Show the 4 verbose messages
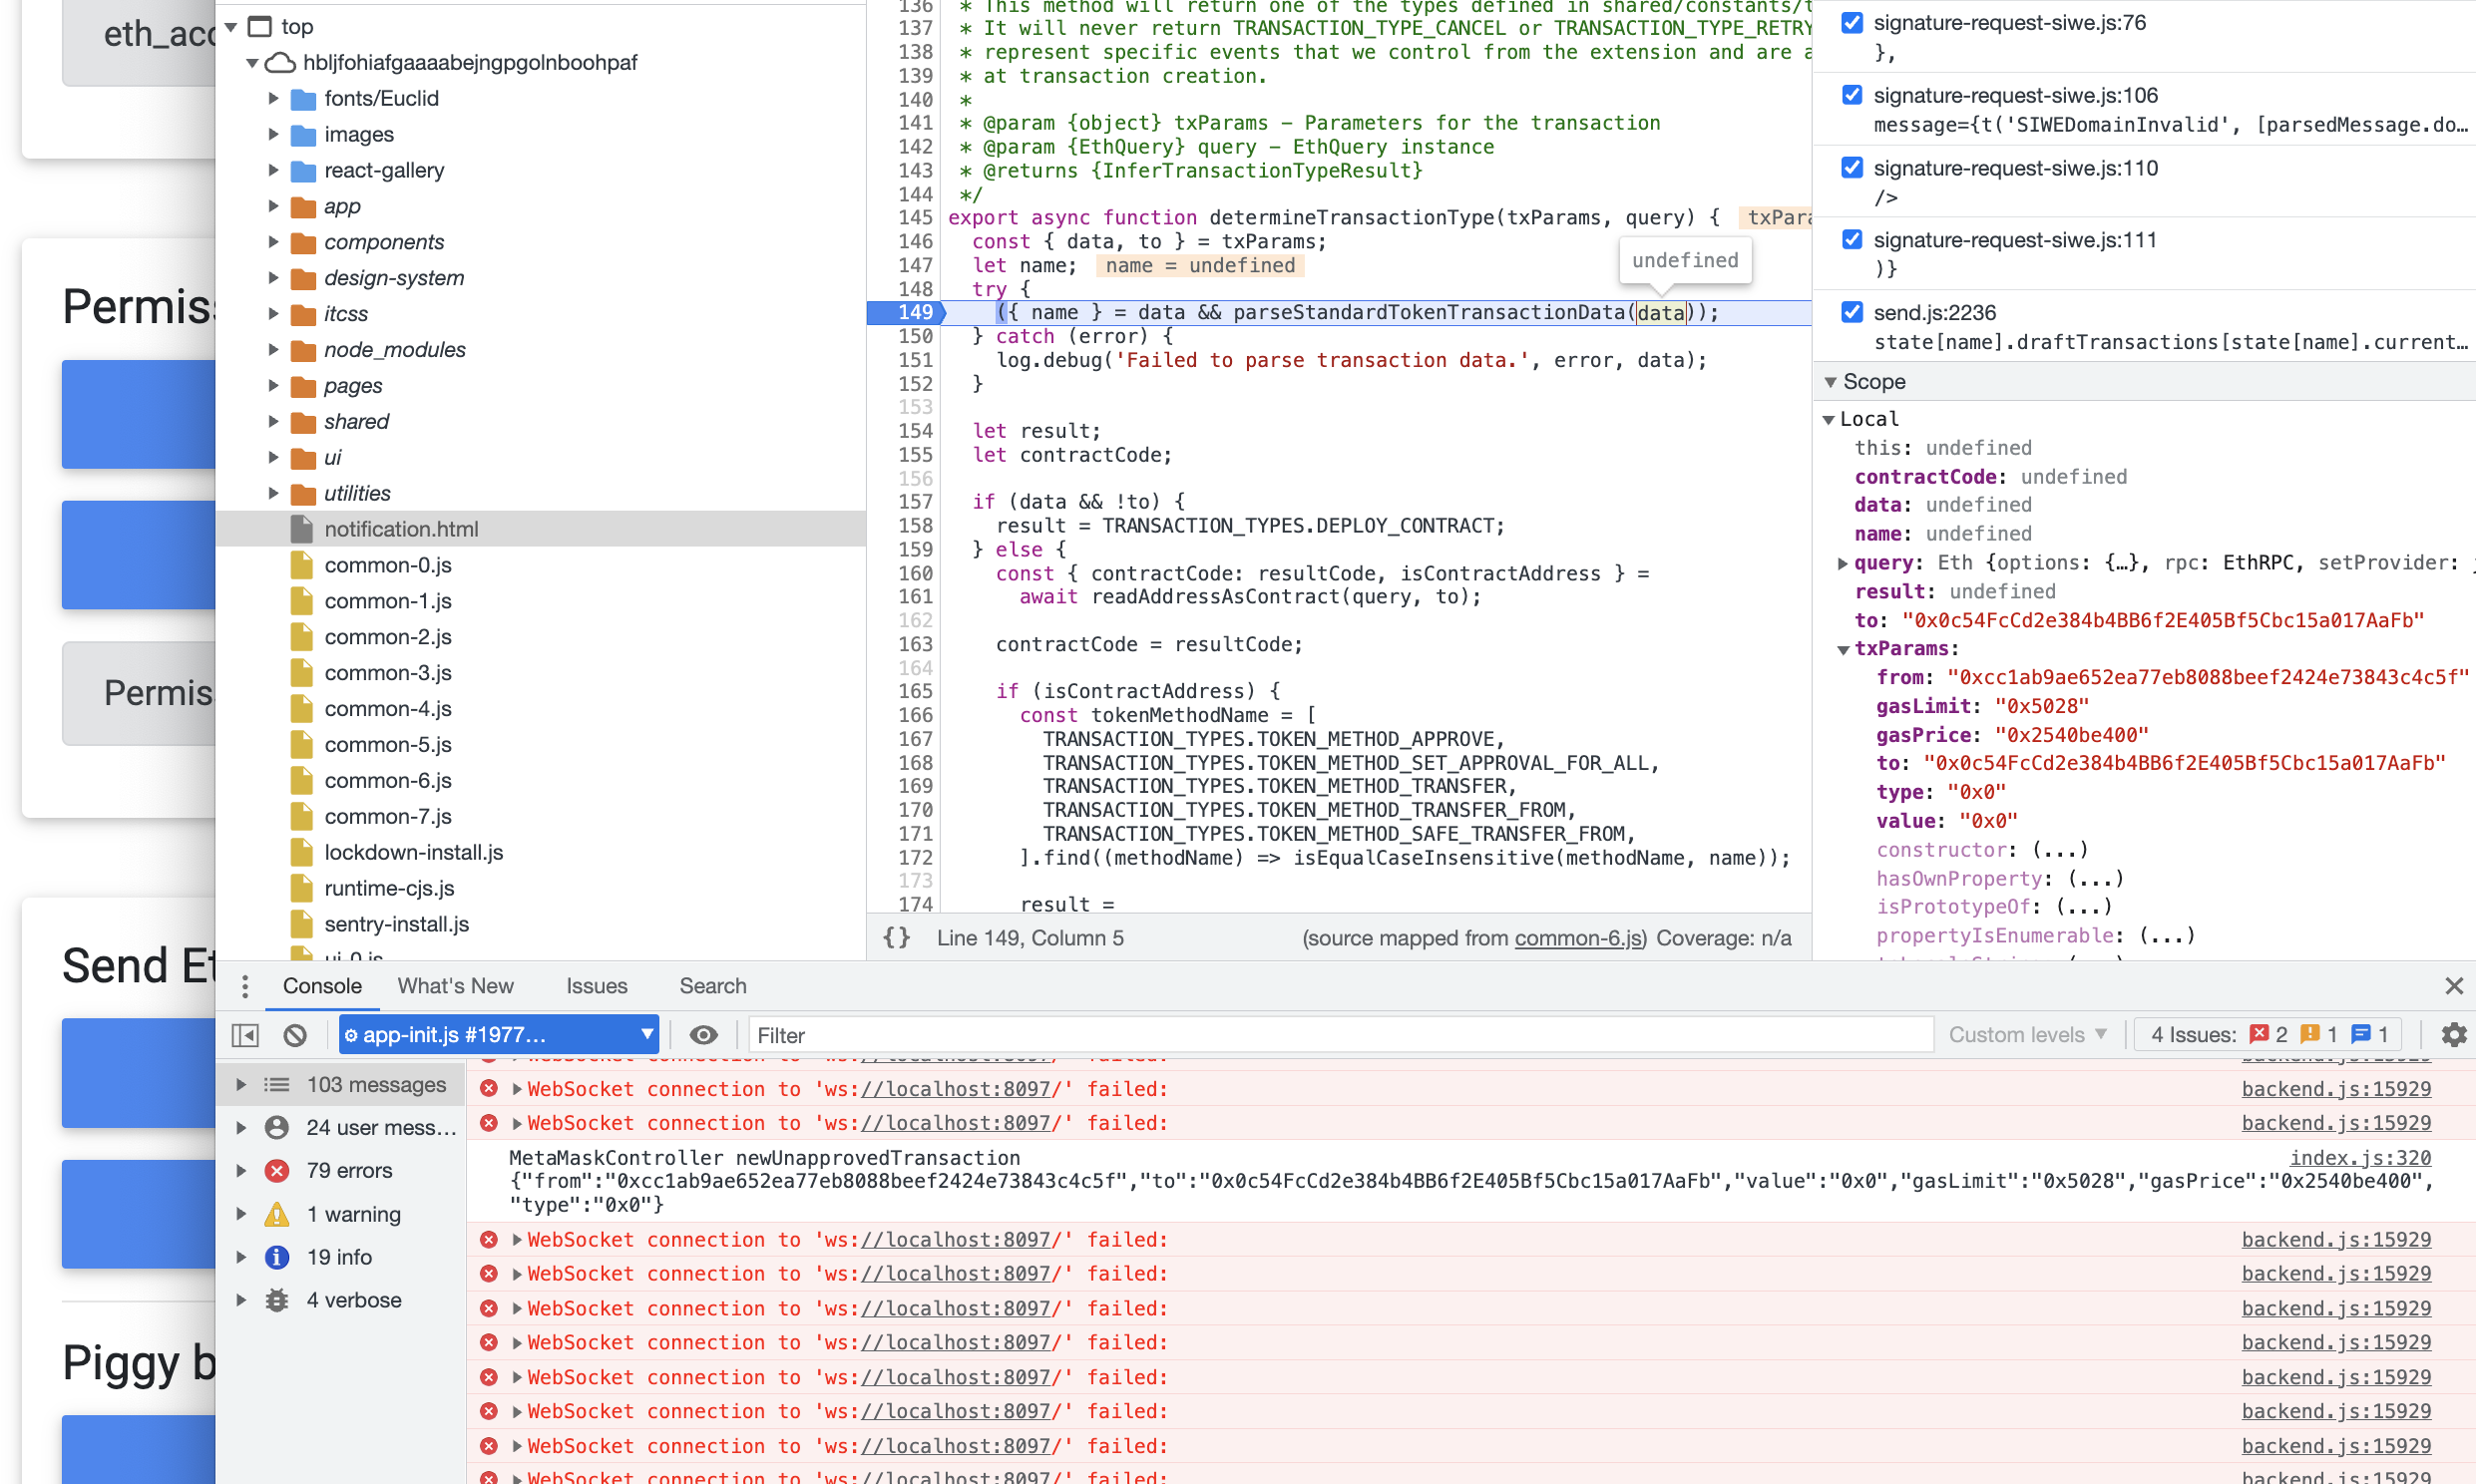The height and width of the screenshot is (1484, 2476). 353,1299
